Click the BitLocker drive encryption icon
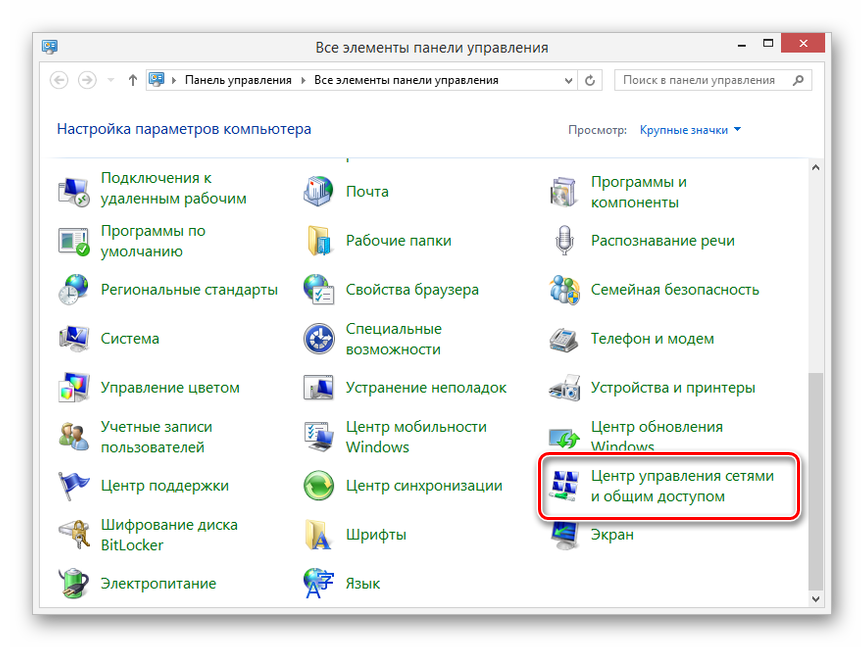This screenshot has height=647, width=864. click(x=73, y=535)
